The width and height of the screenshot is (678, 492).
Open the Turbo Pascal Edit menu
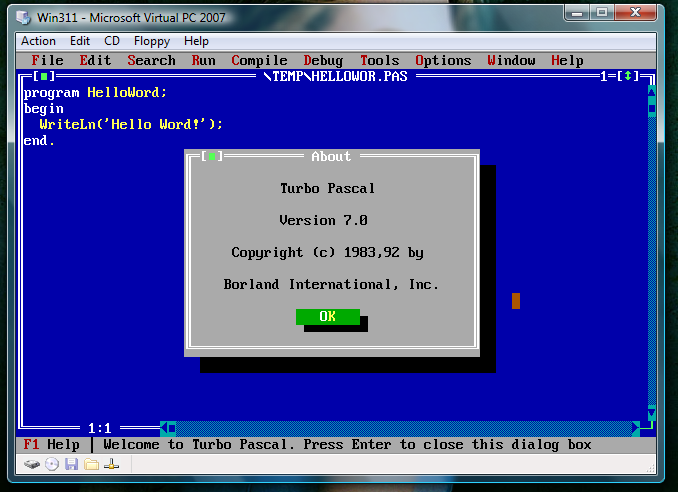95,61
